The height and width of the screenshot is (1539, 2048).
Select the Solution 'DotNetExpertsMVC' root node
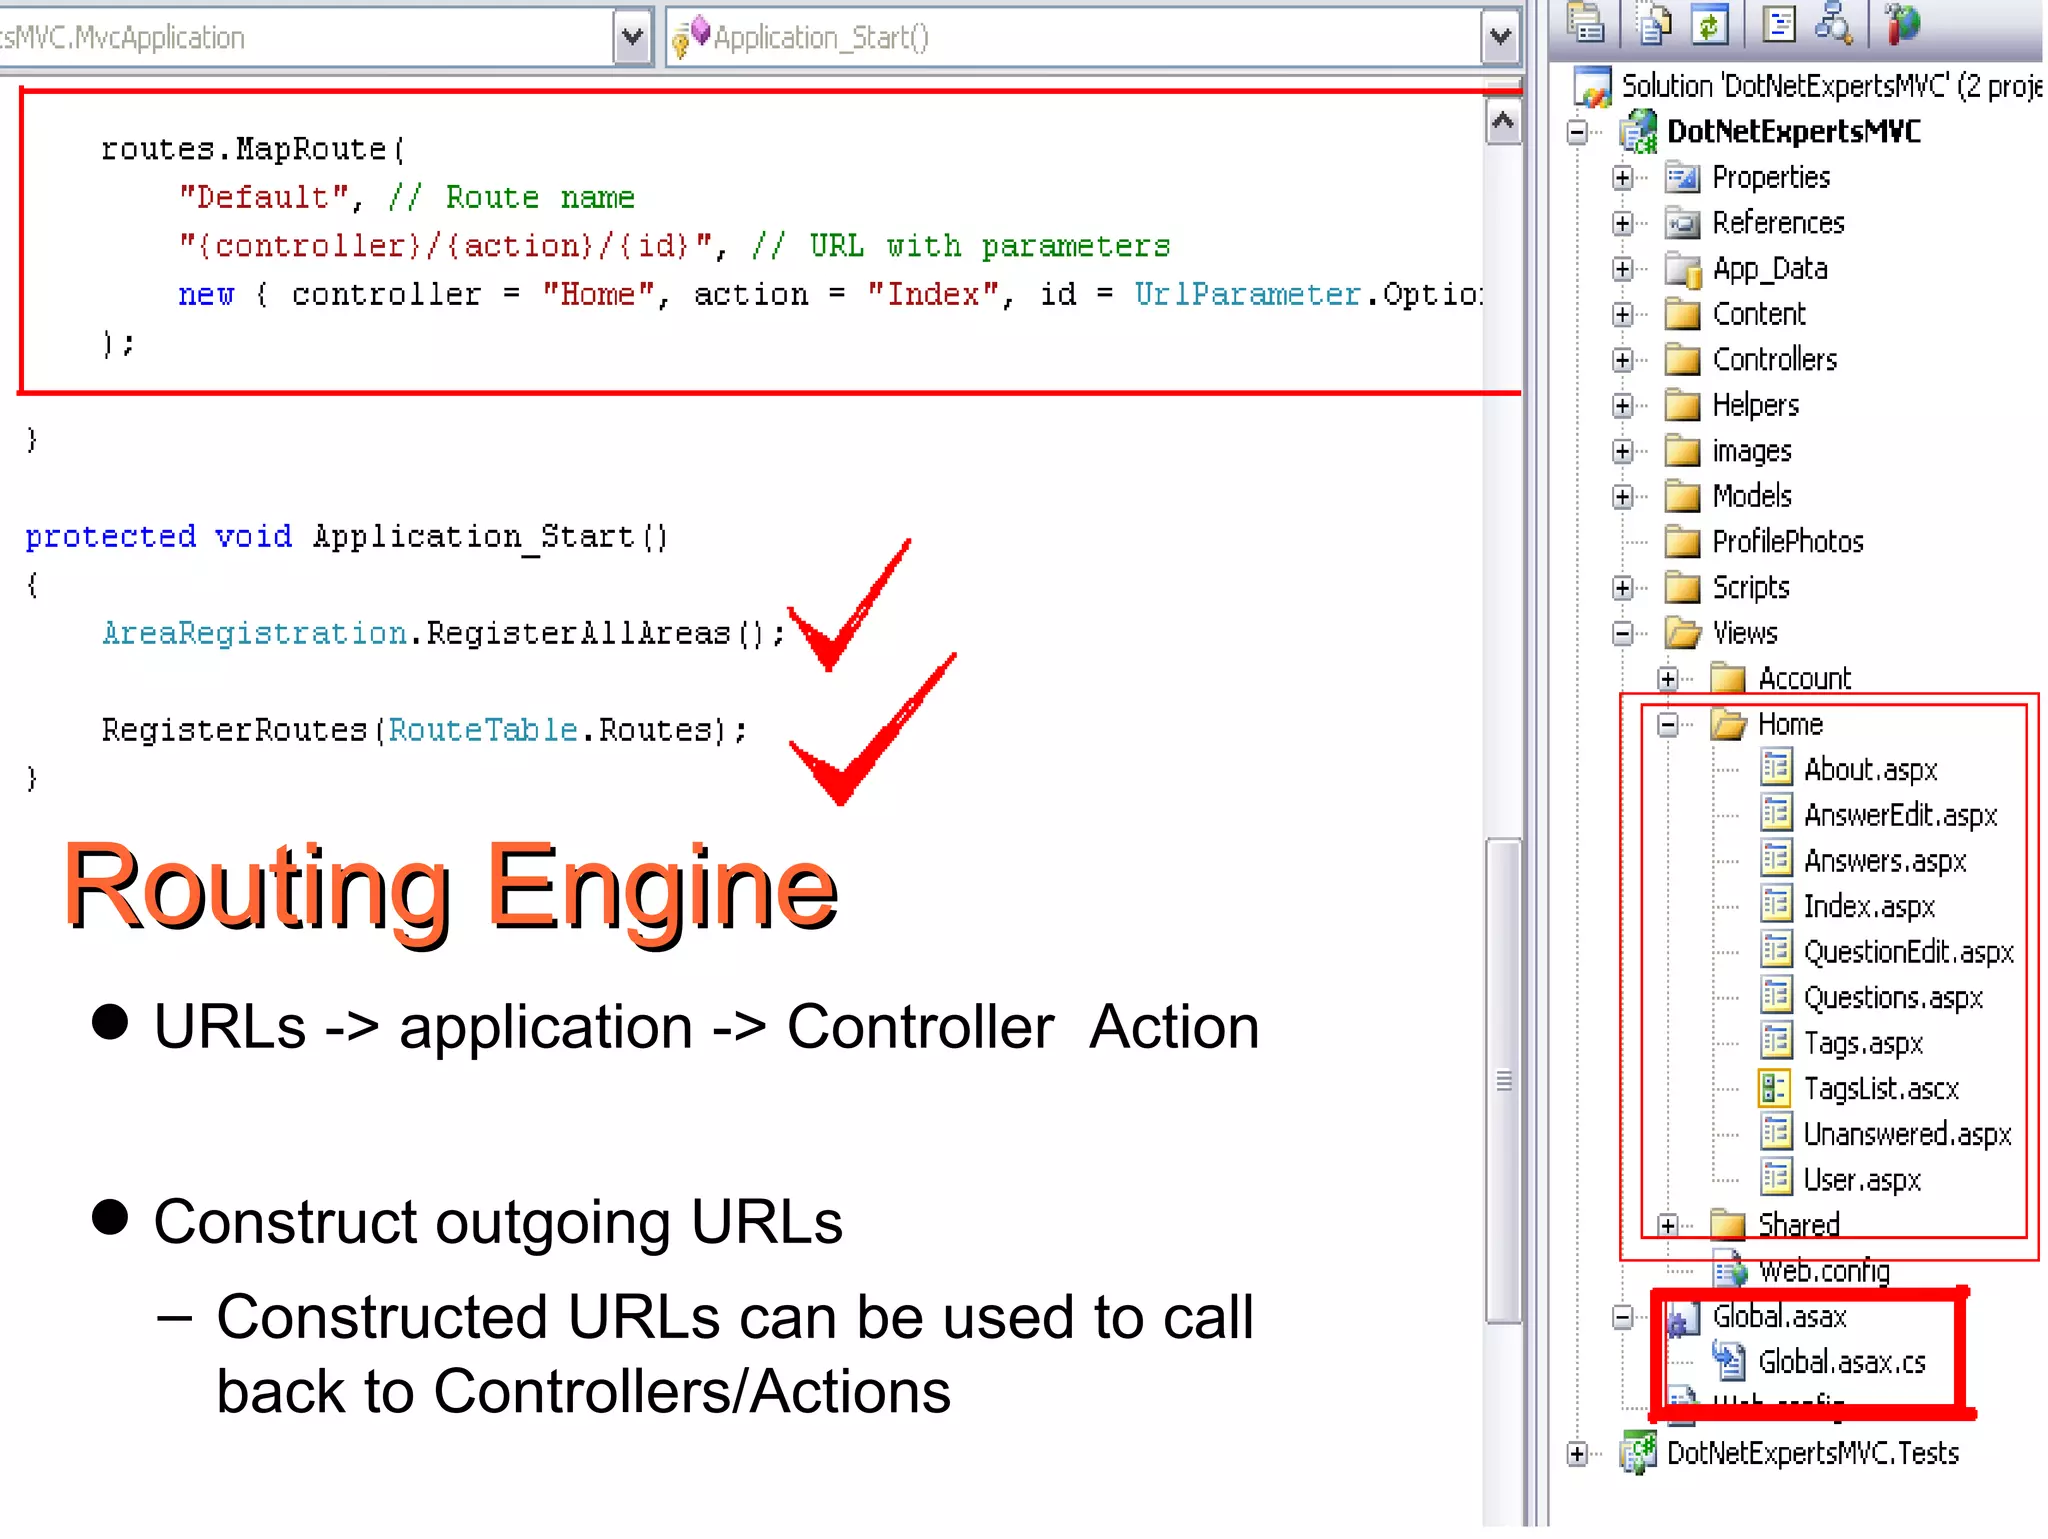(1828, 86)
